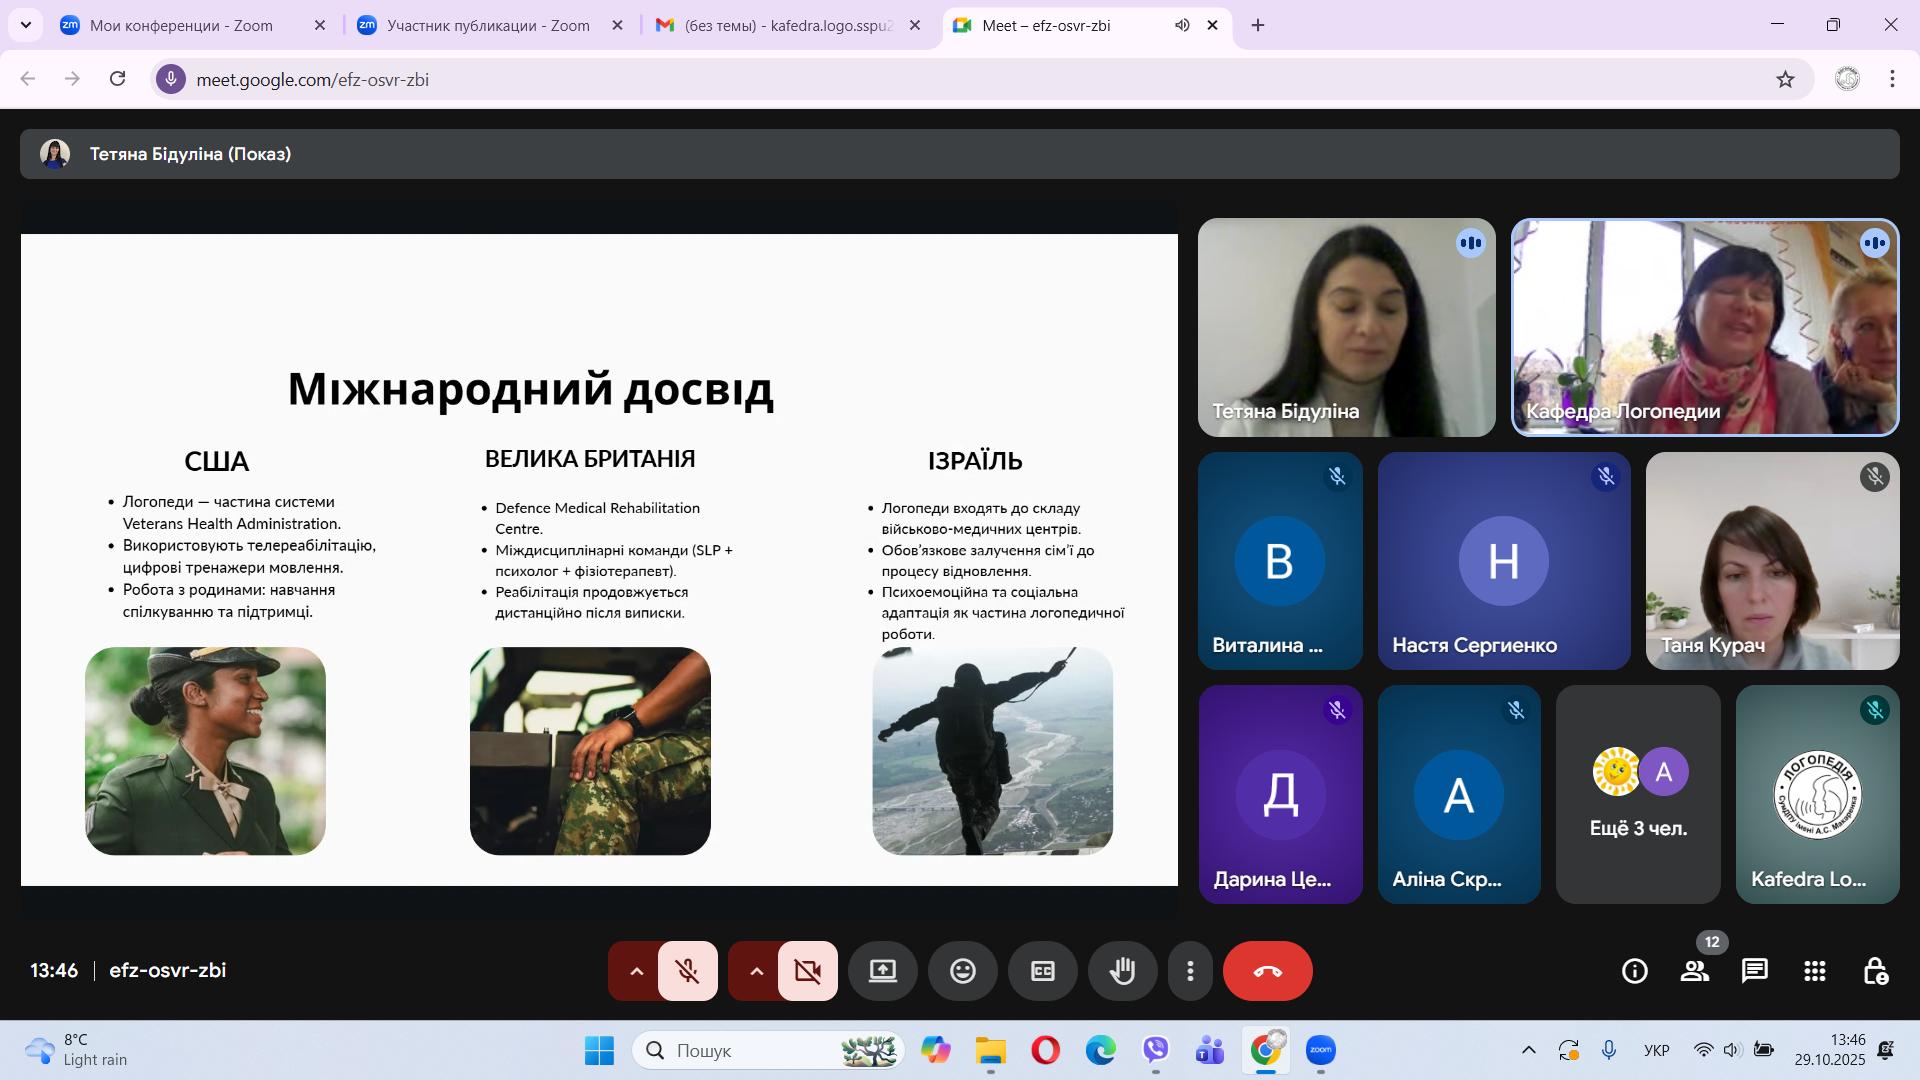Open Viber from the taskbar
The width and height of the screenshot is (1920, 1080).
tap(1155, 1050)
